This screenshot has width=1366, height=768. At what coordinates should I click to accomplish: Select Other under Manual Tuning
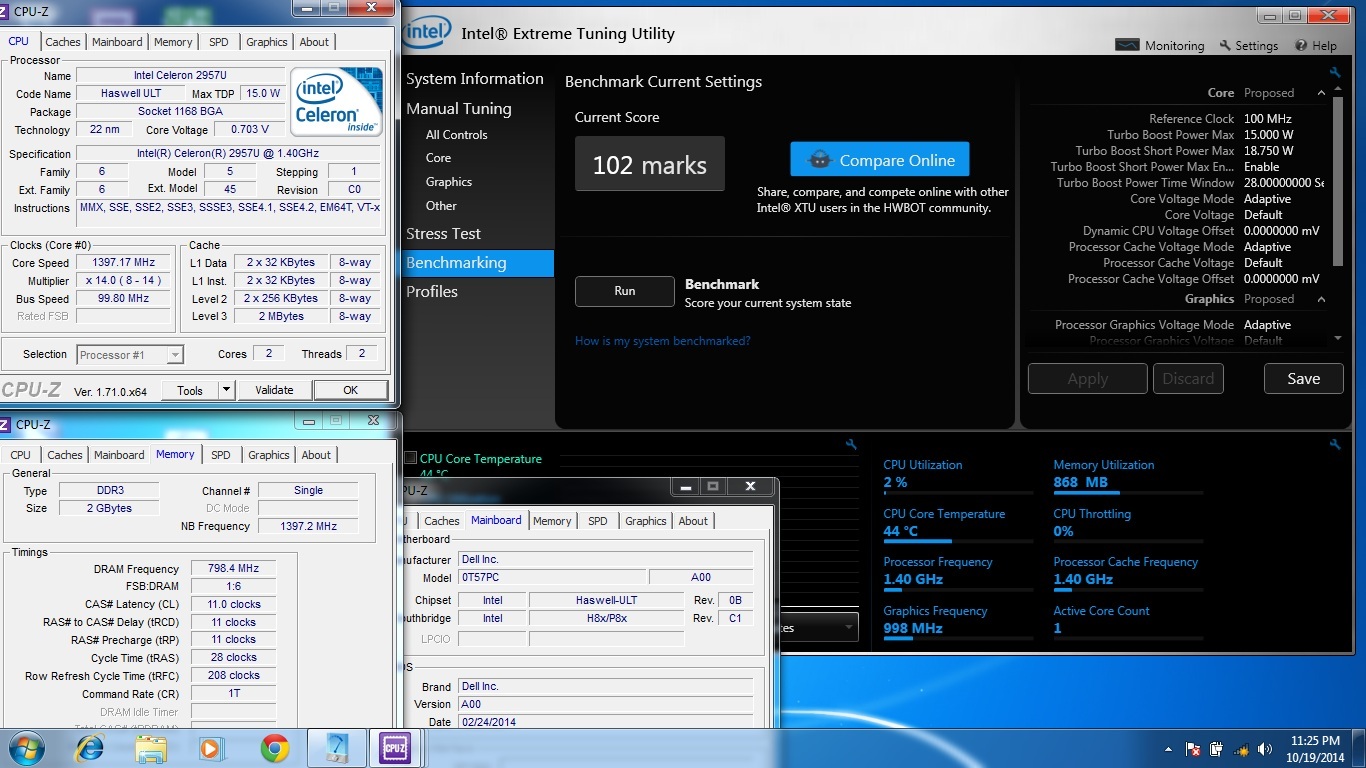click(441, 206)
